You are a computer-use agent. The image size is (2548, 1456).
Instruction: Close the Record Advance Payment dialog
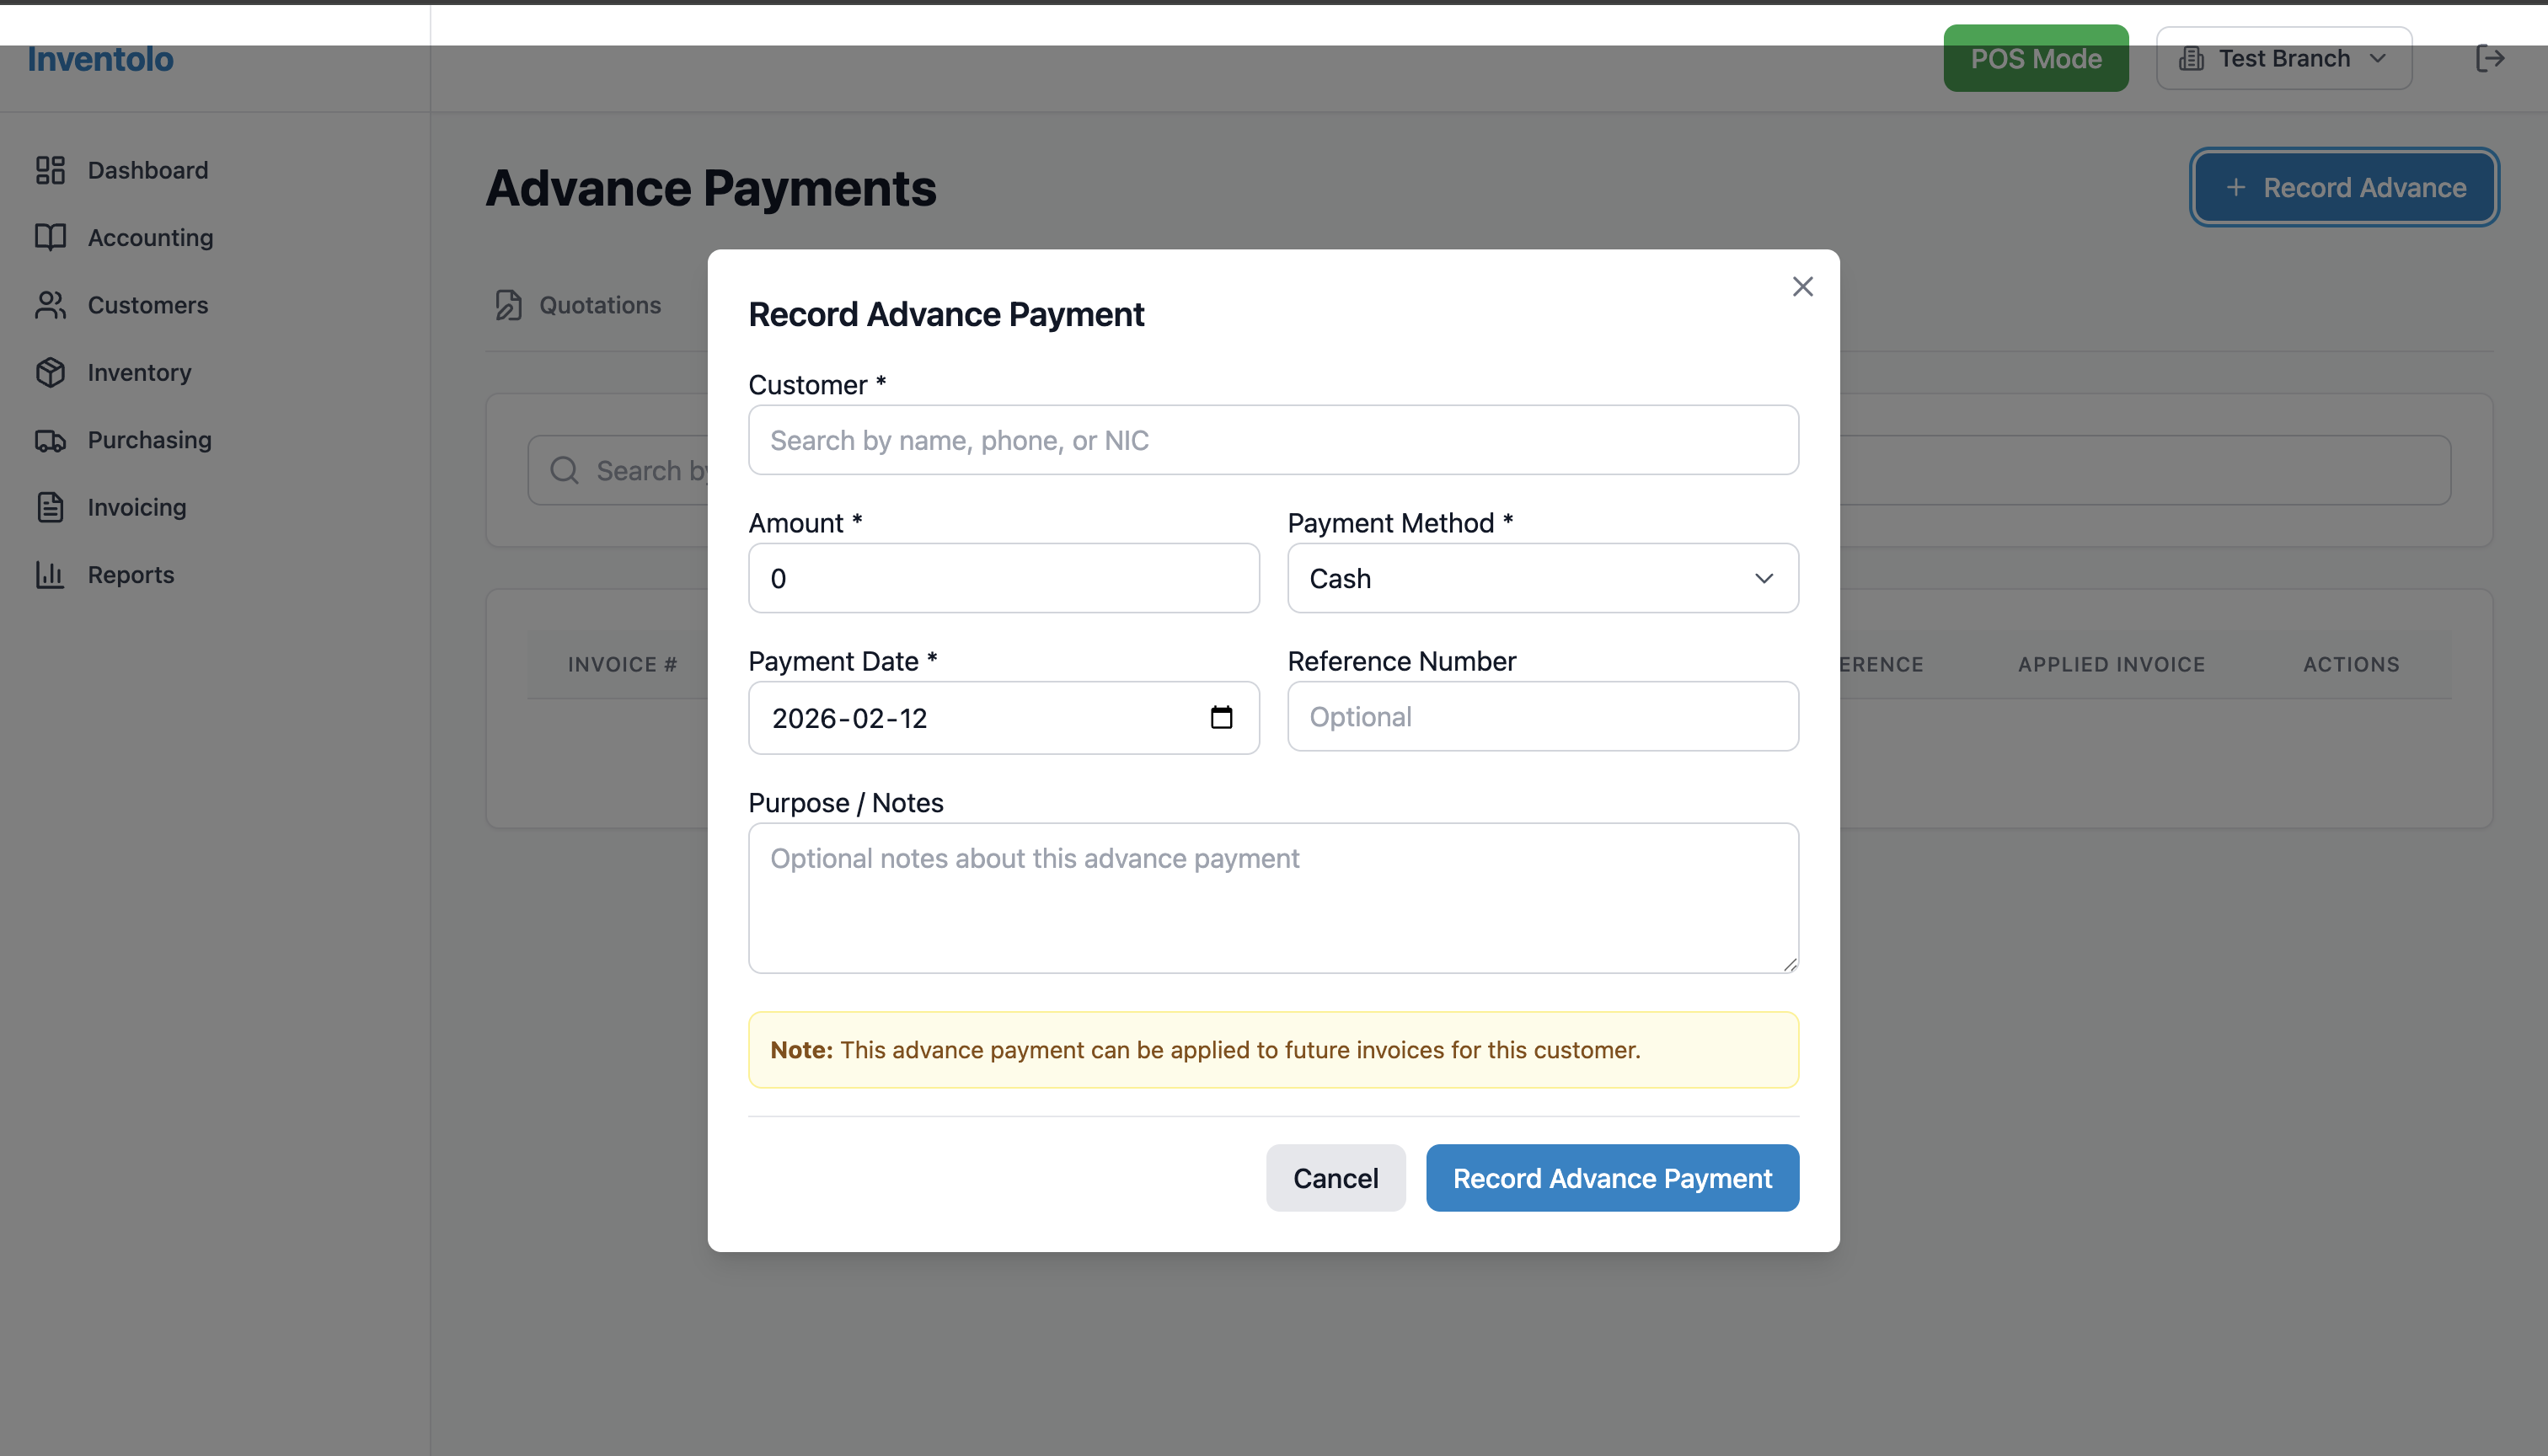pos(1802,287)
